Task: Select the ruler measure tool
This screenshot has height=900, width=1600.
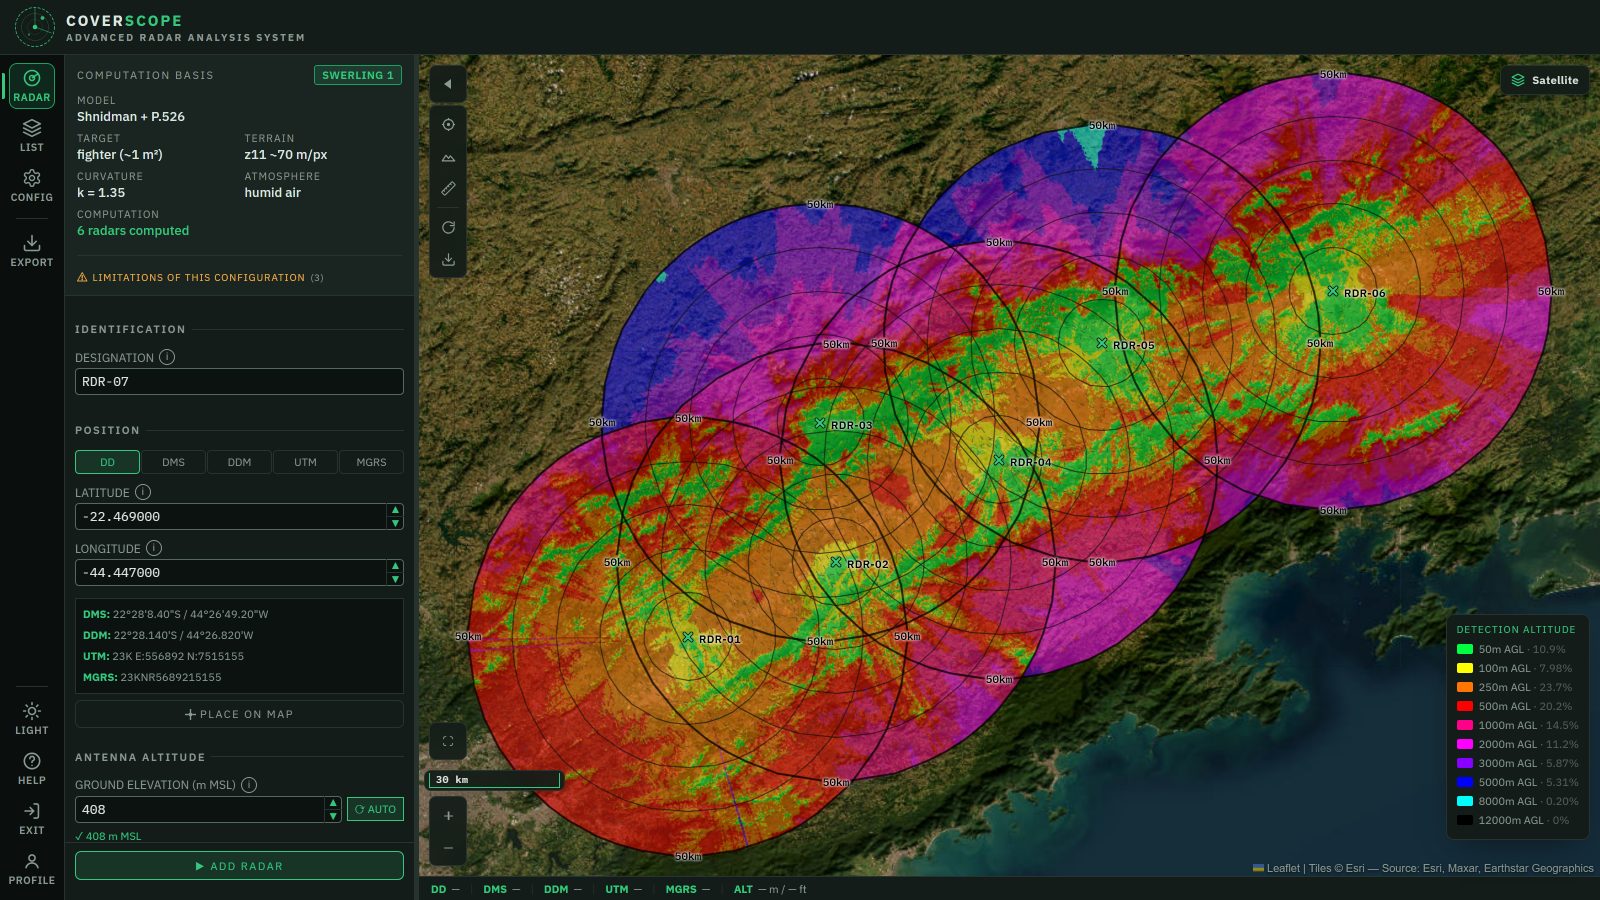Action: [x=448, y=188]
